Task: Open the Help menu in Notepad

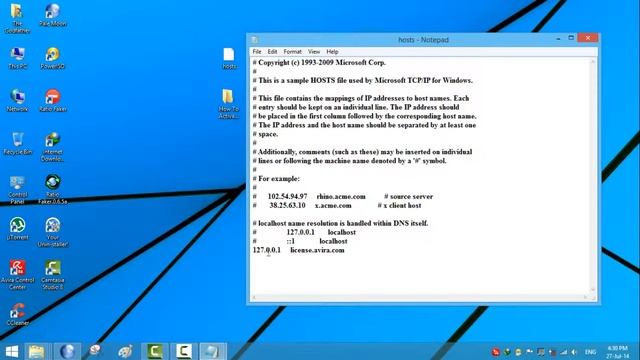Action: click(332, 52)
